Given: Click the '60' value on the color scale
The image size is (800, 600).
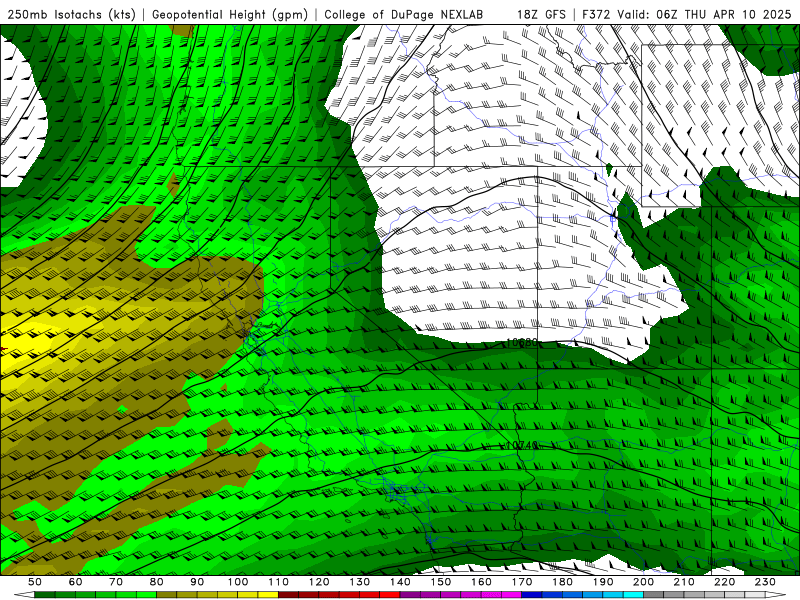Looking at the screenshot, I should pos(75,582).
